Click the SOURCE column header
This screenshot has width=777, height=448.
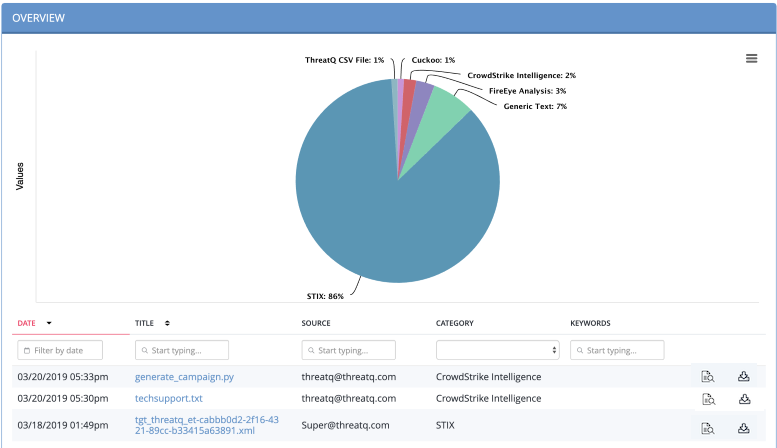(316, 323)
